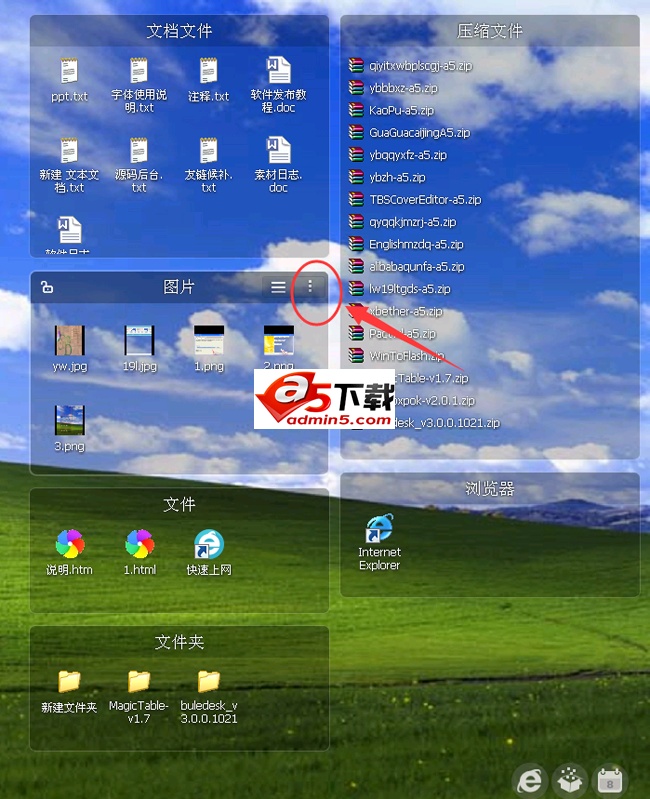Screen dimensions: 650x799
Task: Launch 快速上网 shortcut
Action: click(x=209, y=544)
